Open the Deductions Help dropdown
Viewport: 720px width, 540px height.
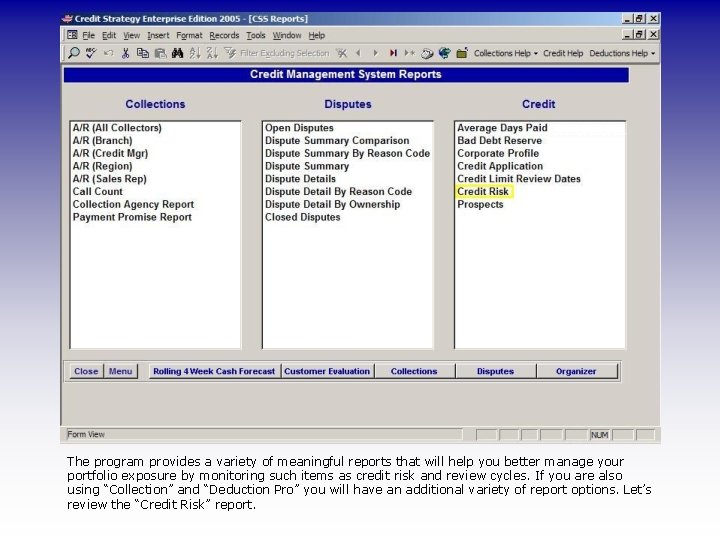pyautogui.click(x=622, y=53)
